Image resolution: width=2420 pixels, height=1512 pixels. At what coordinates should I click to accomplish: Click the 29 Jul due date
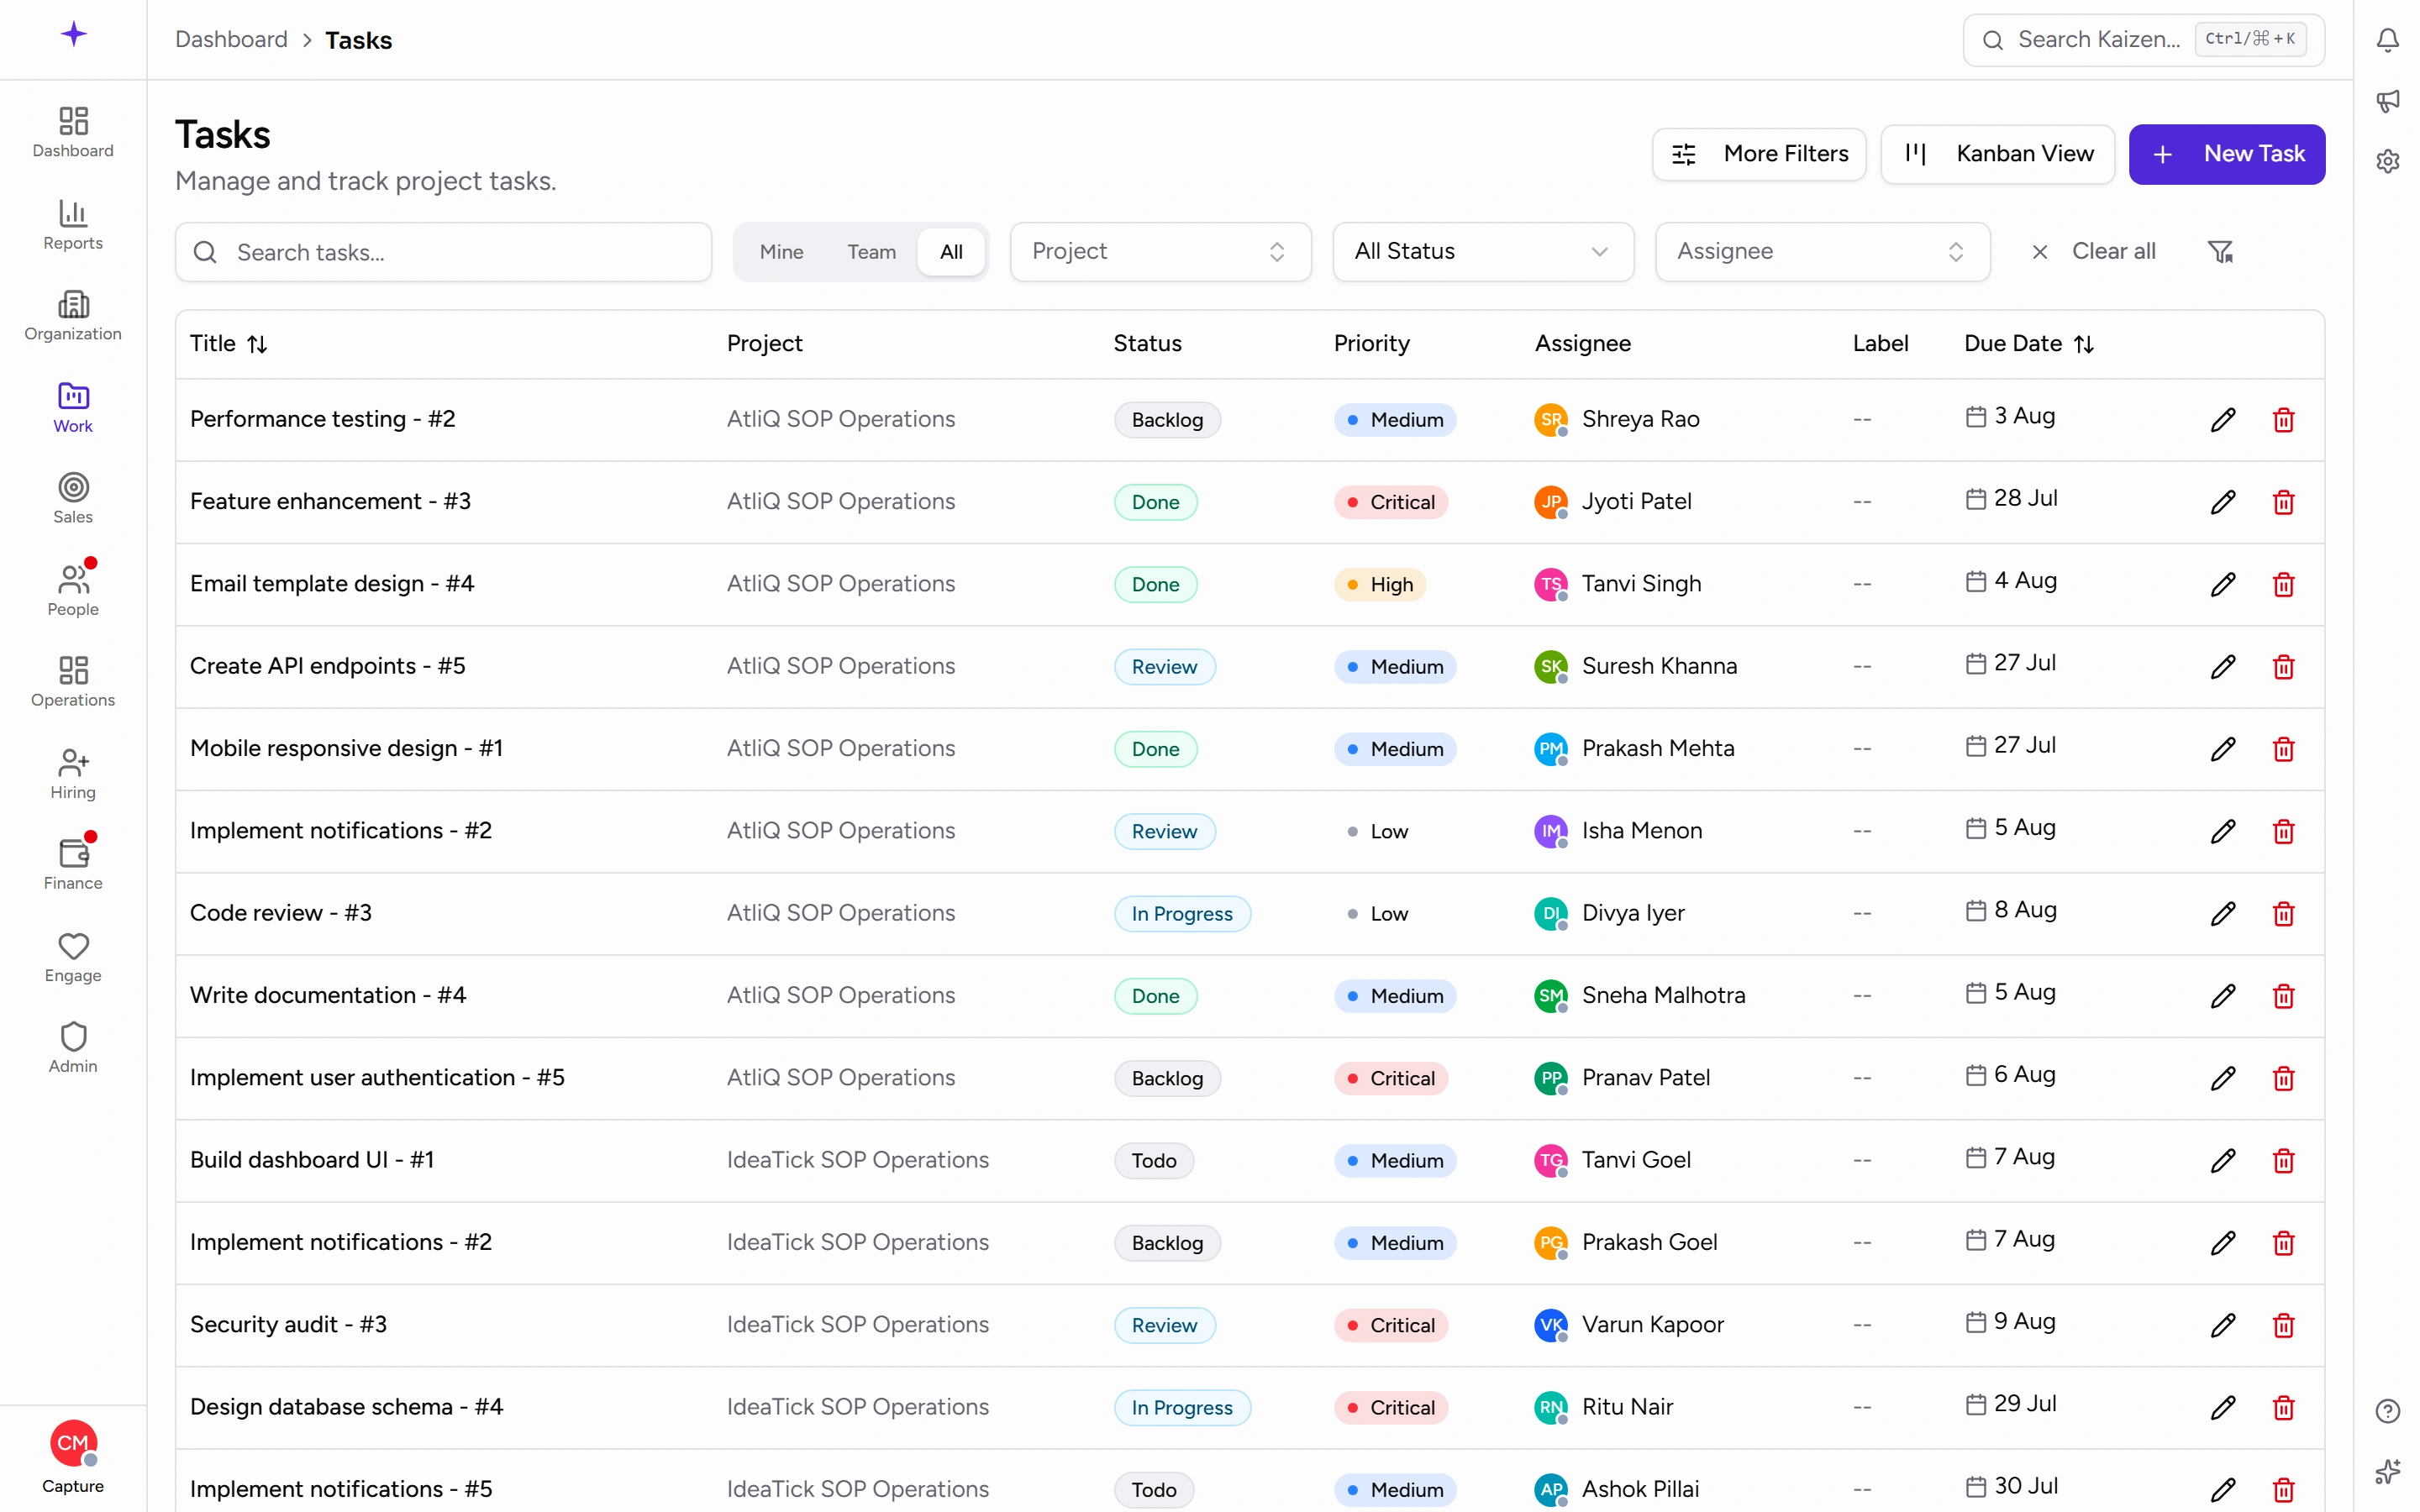pyautogui.click(x=2011, y=1404)
